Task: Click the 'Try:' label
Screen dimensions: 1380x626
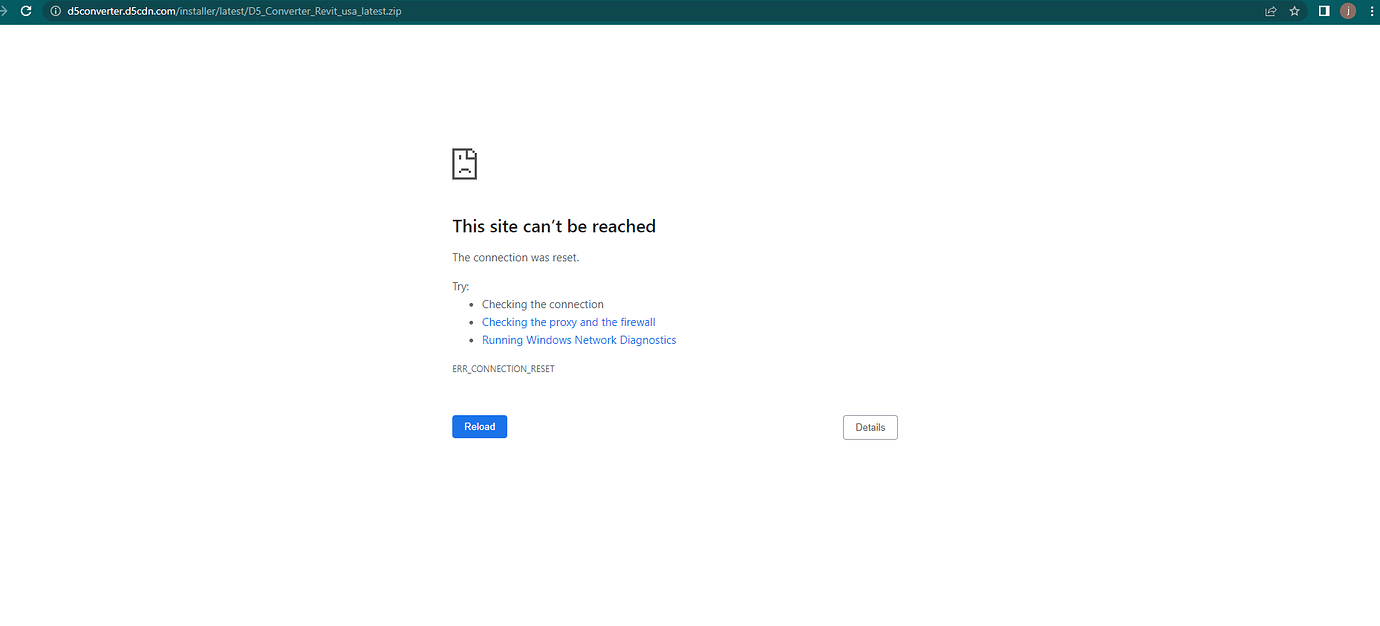Action: tap(461, 287)
